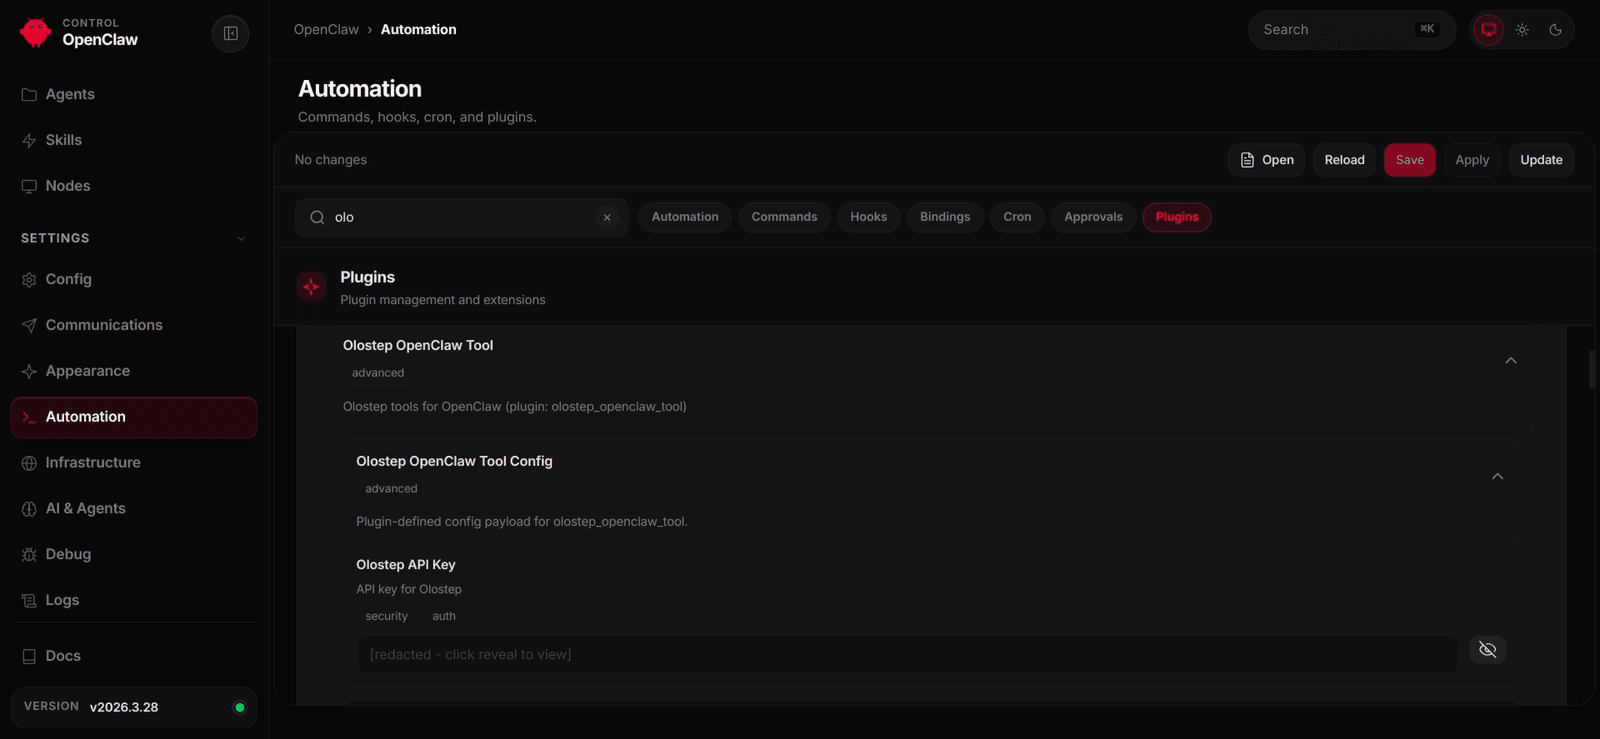Image resolution: width=1600 pixels, height=739 pixels.
Task: Click the Reload button
Action: point(1344,160)
